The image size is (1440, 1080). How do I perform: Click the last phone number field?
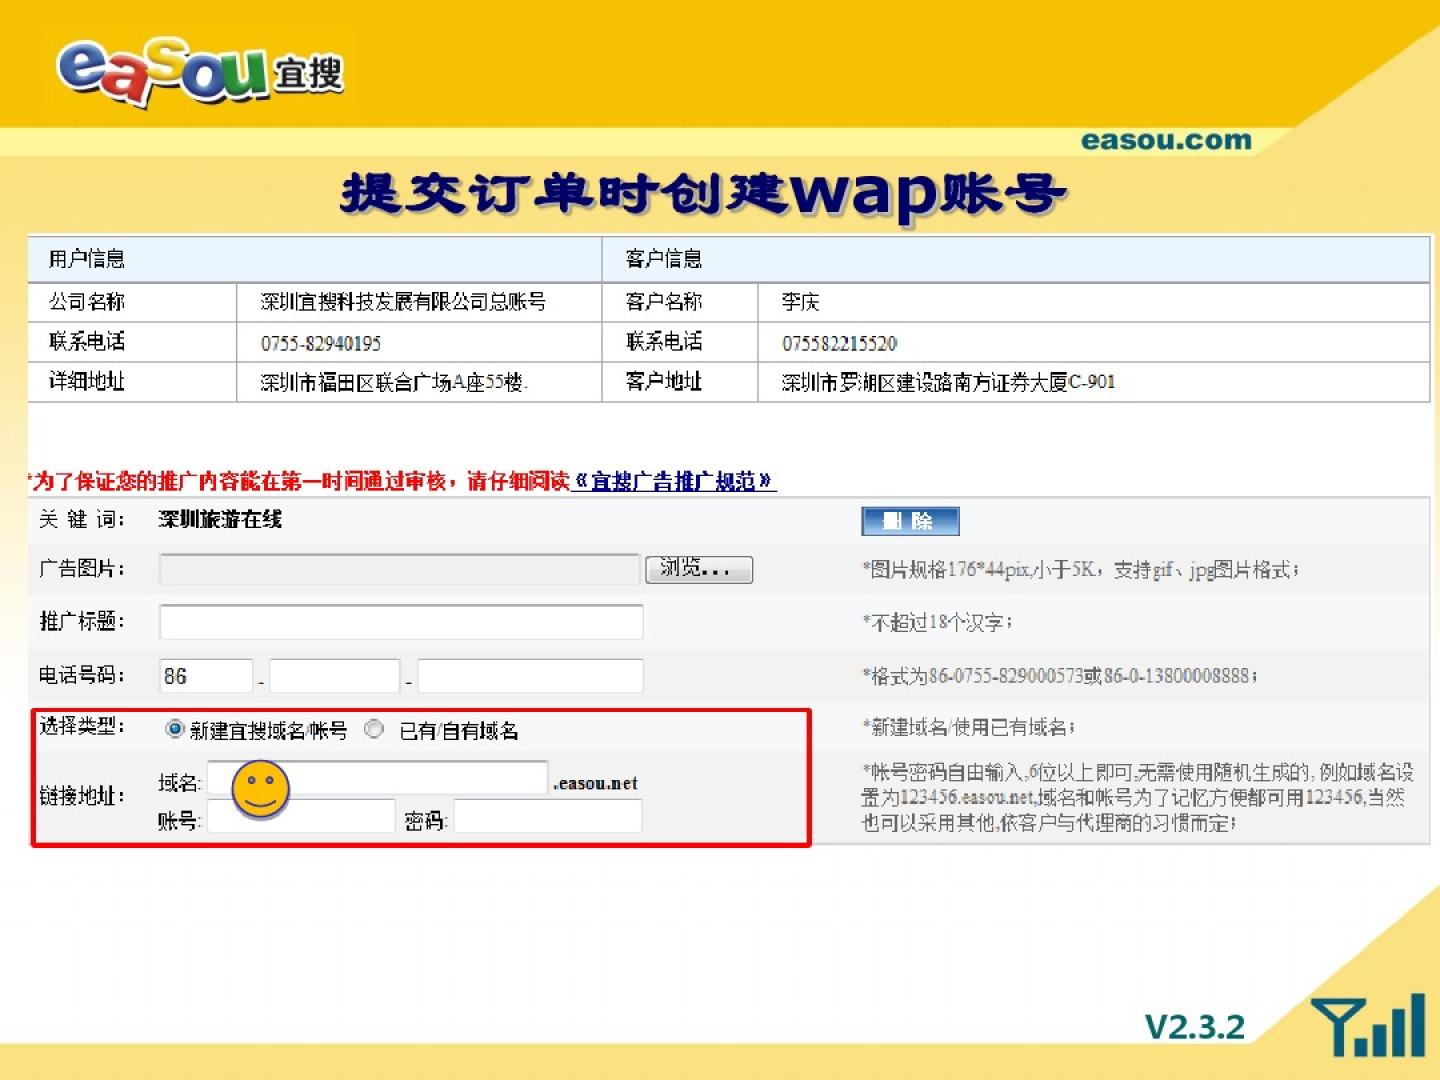pos(530,676)
